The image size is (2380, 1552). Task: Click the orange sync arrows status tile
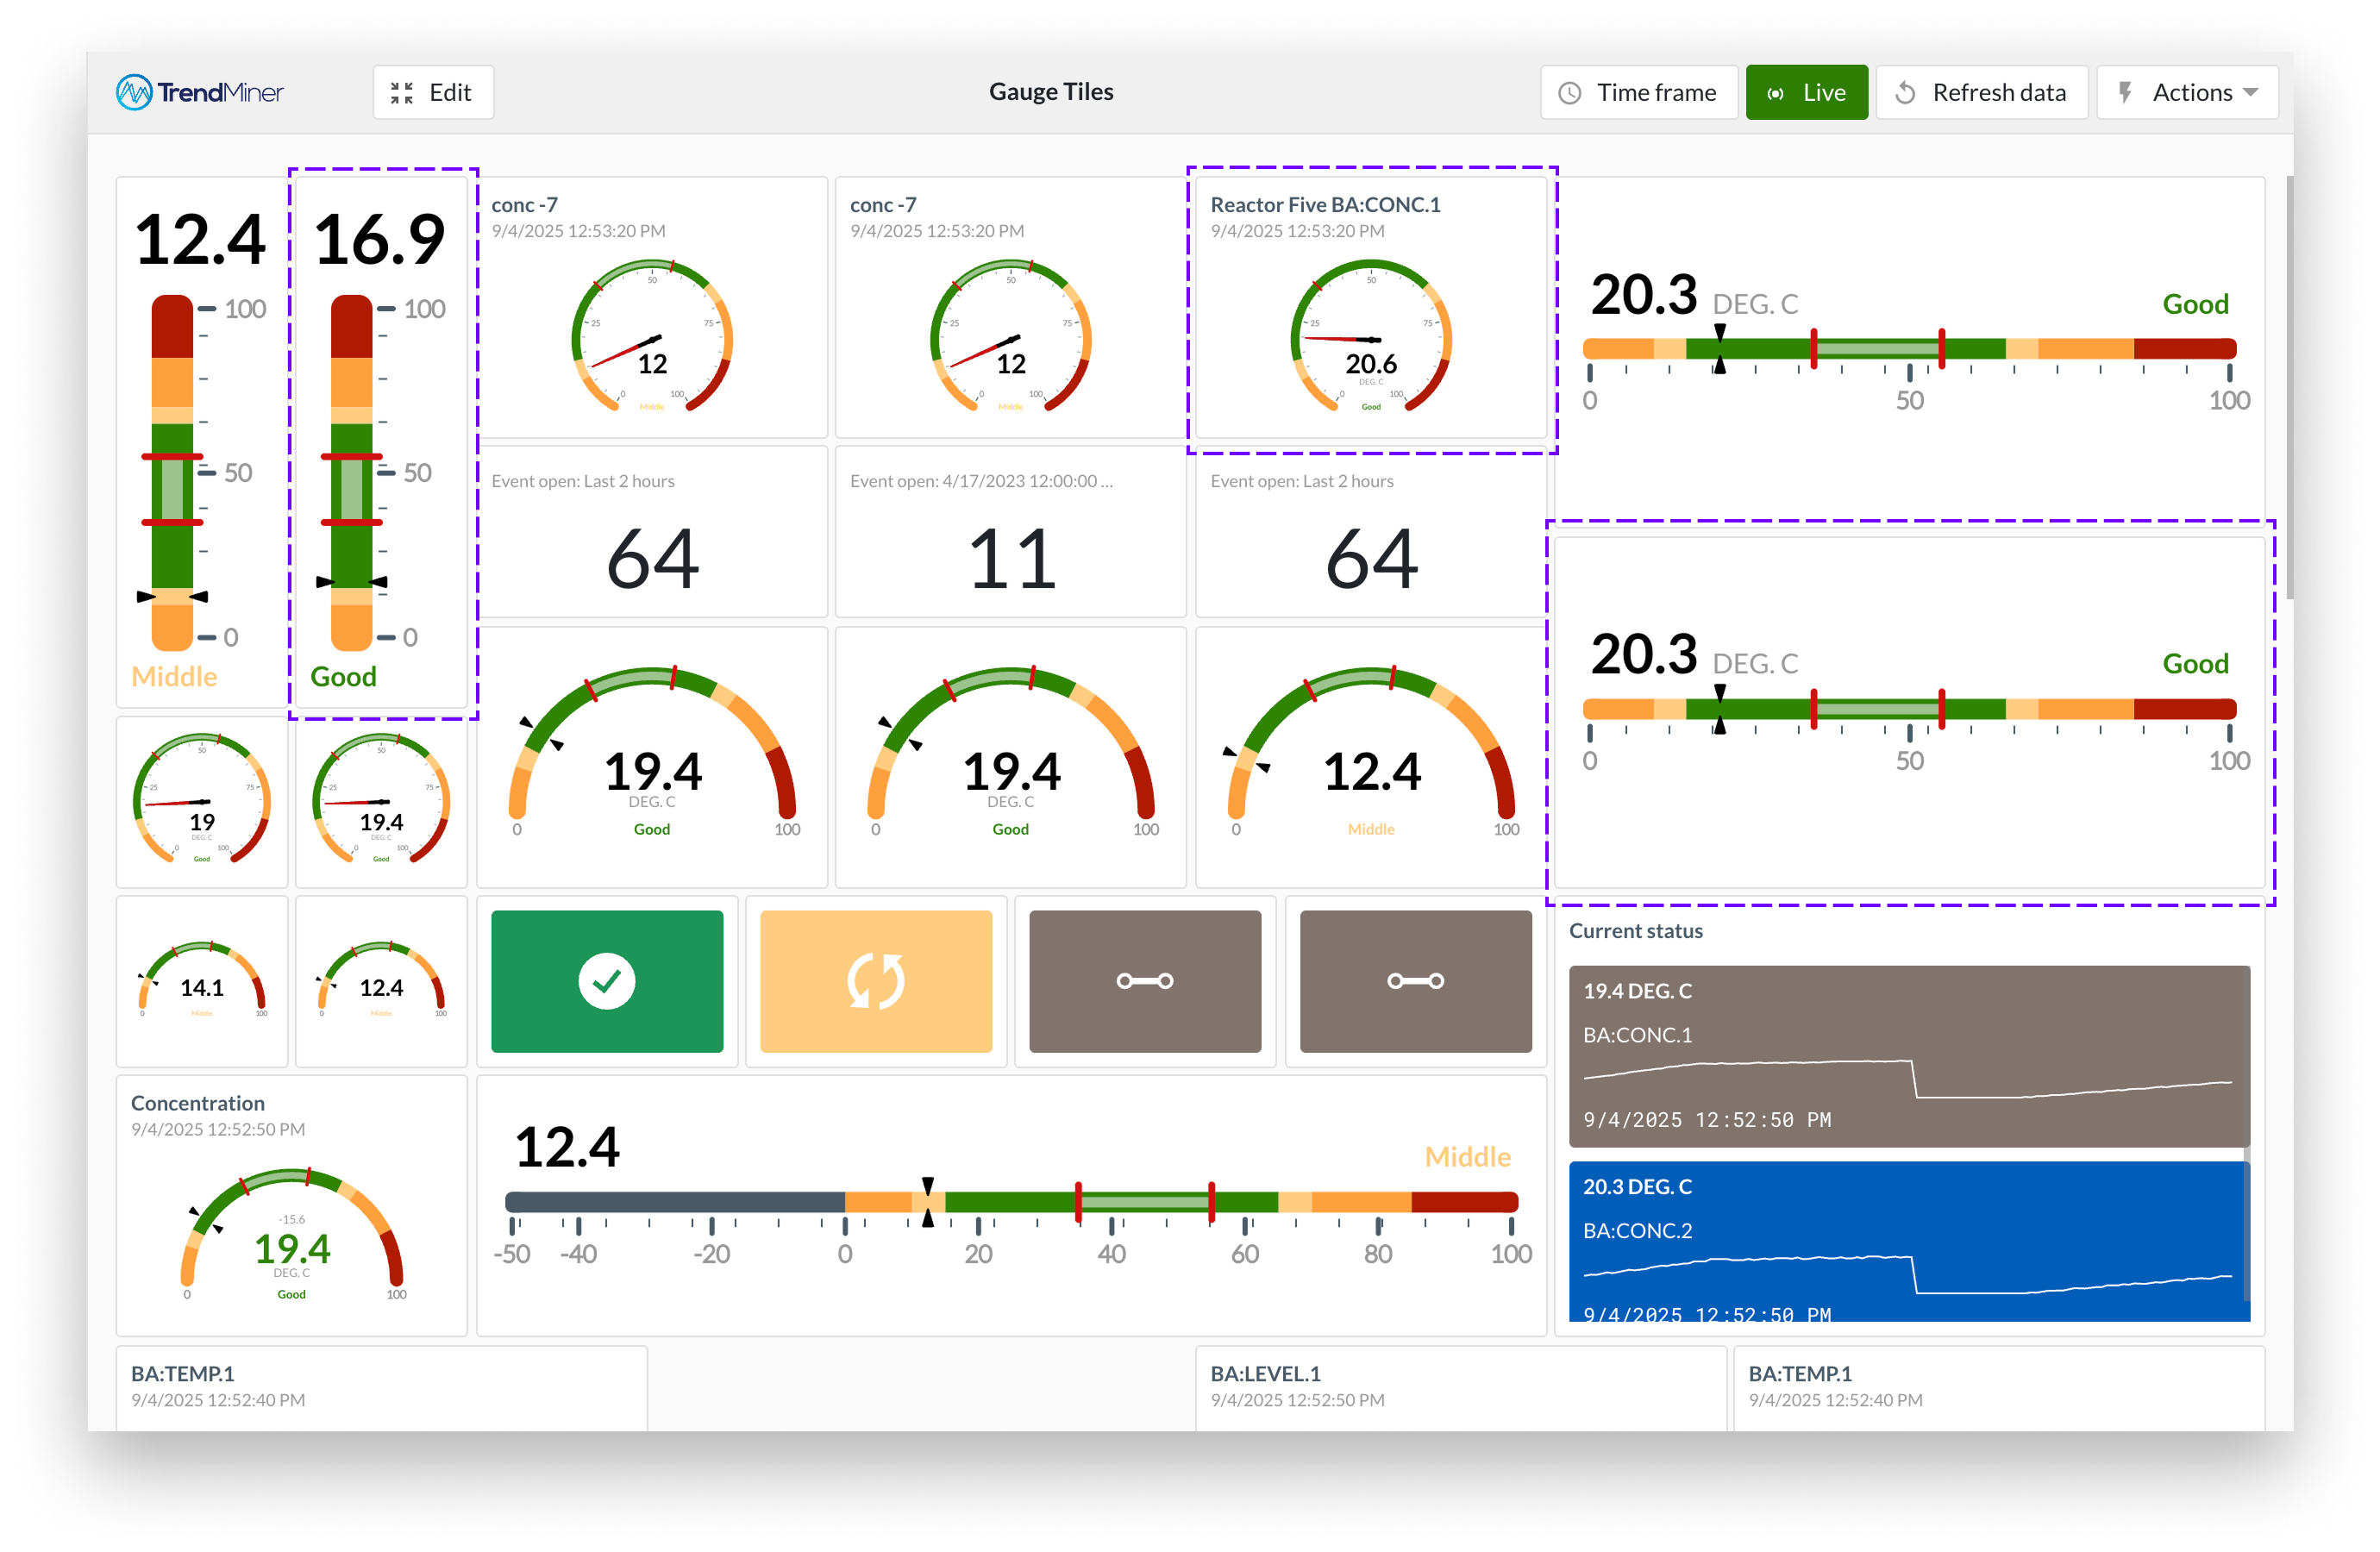click(x=876, y=980)
